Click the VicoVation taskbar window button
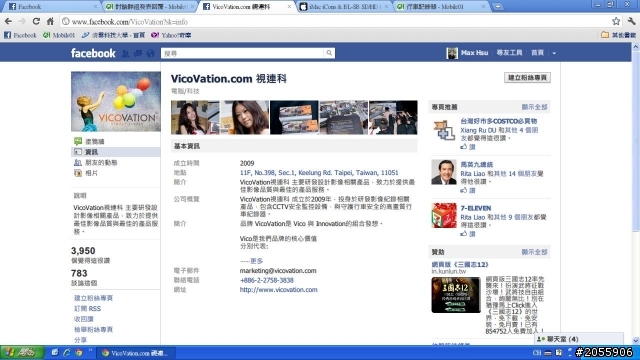The height and width of the screenshot is (360, 640). 136,353
